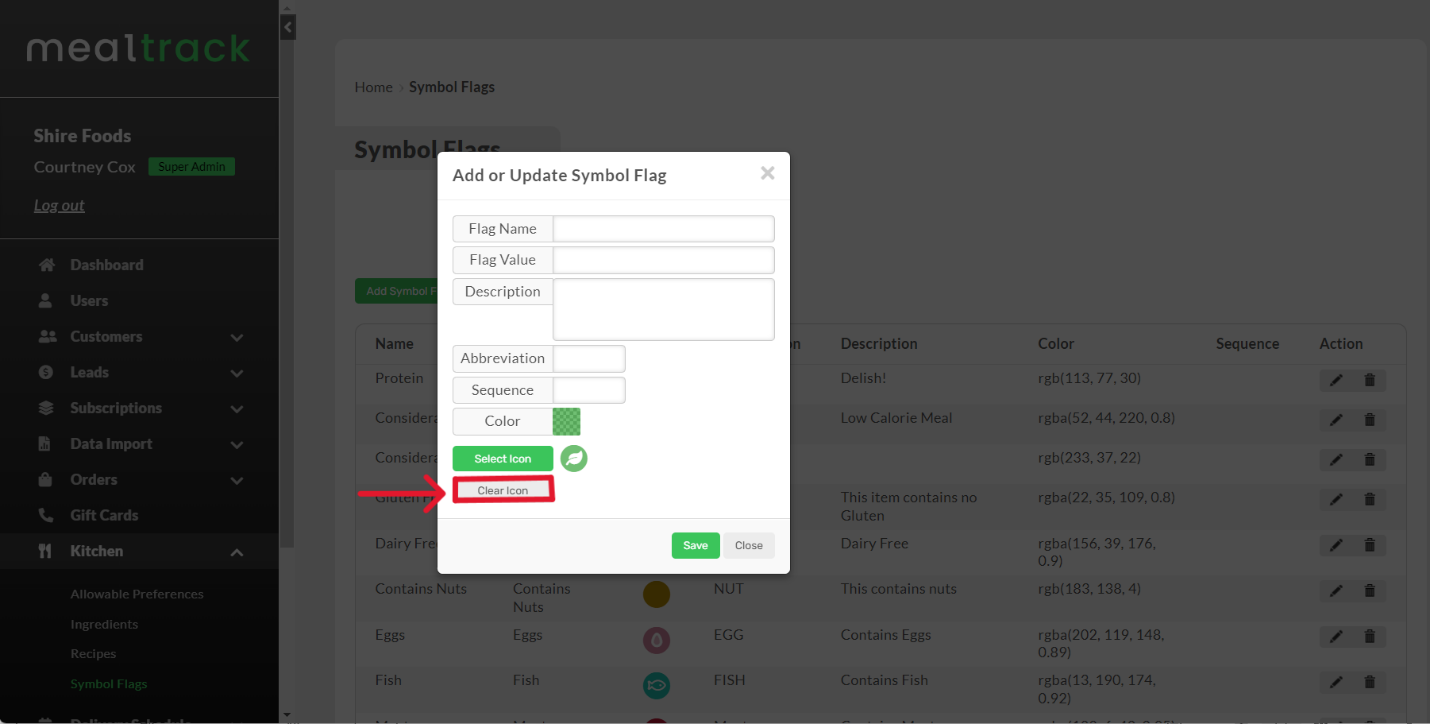
Task: Delete the Contains Nuts row
Action: pos(1370,591)
